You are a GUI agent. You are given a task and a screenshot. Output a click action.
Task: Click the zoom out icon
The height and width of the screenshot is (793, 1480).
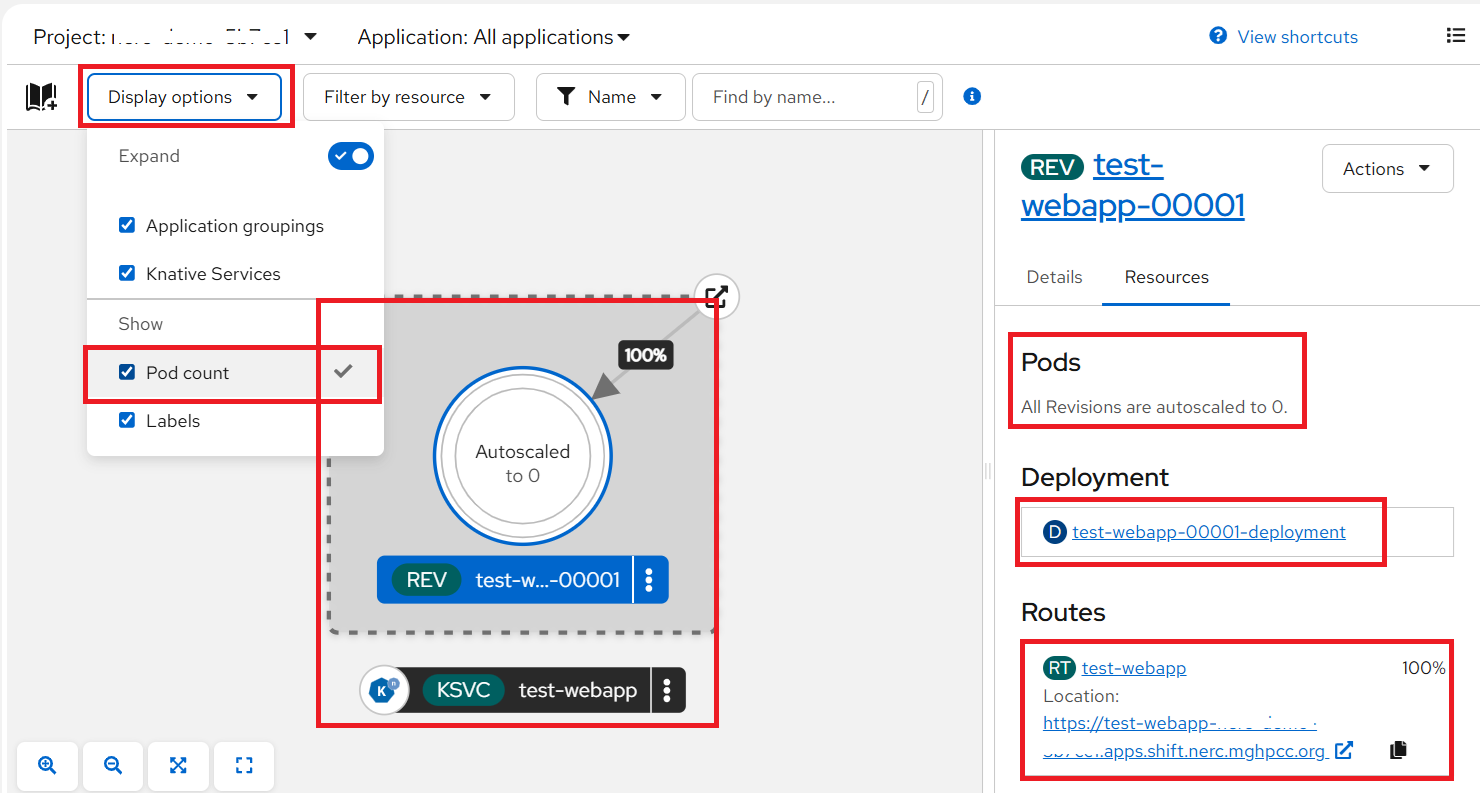[113, 765]
